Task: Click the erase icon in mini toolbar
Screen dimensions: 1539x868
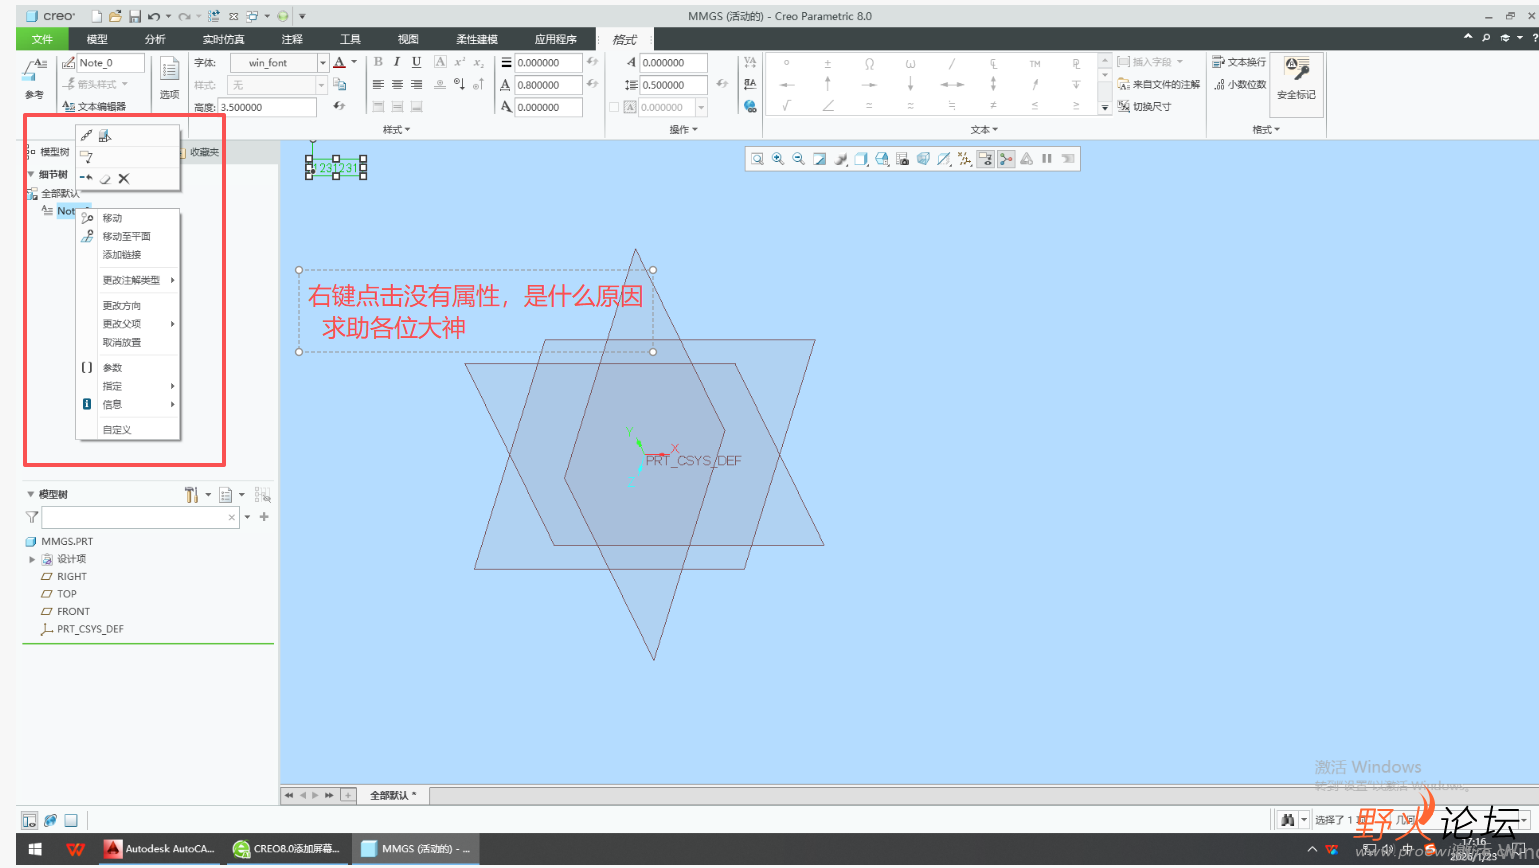Action: pyautogui.click(x=105, y=179)
